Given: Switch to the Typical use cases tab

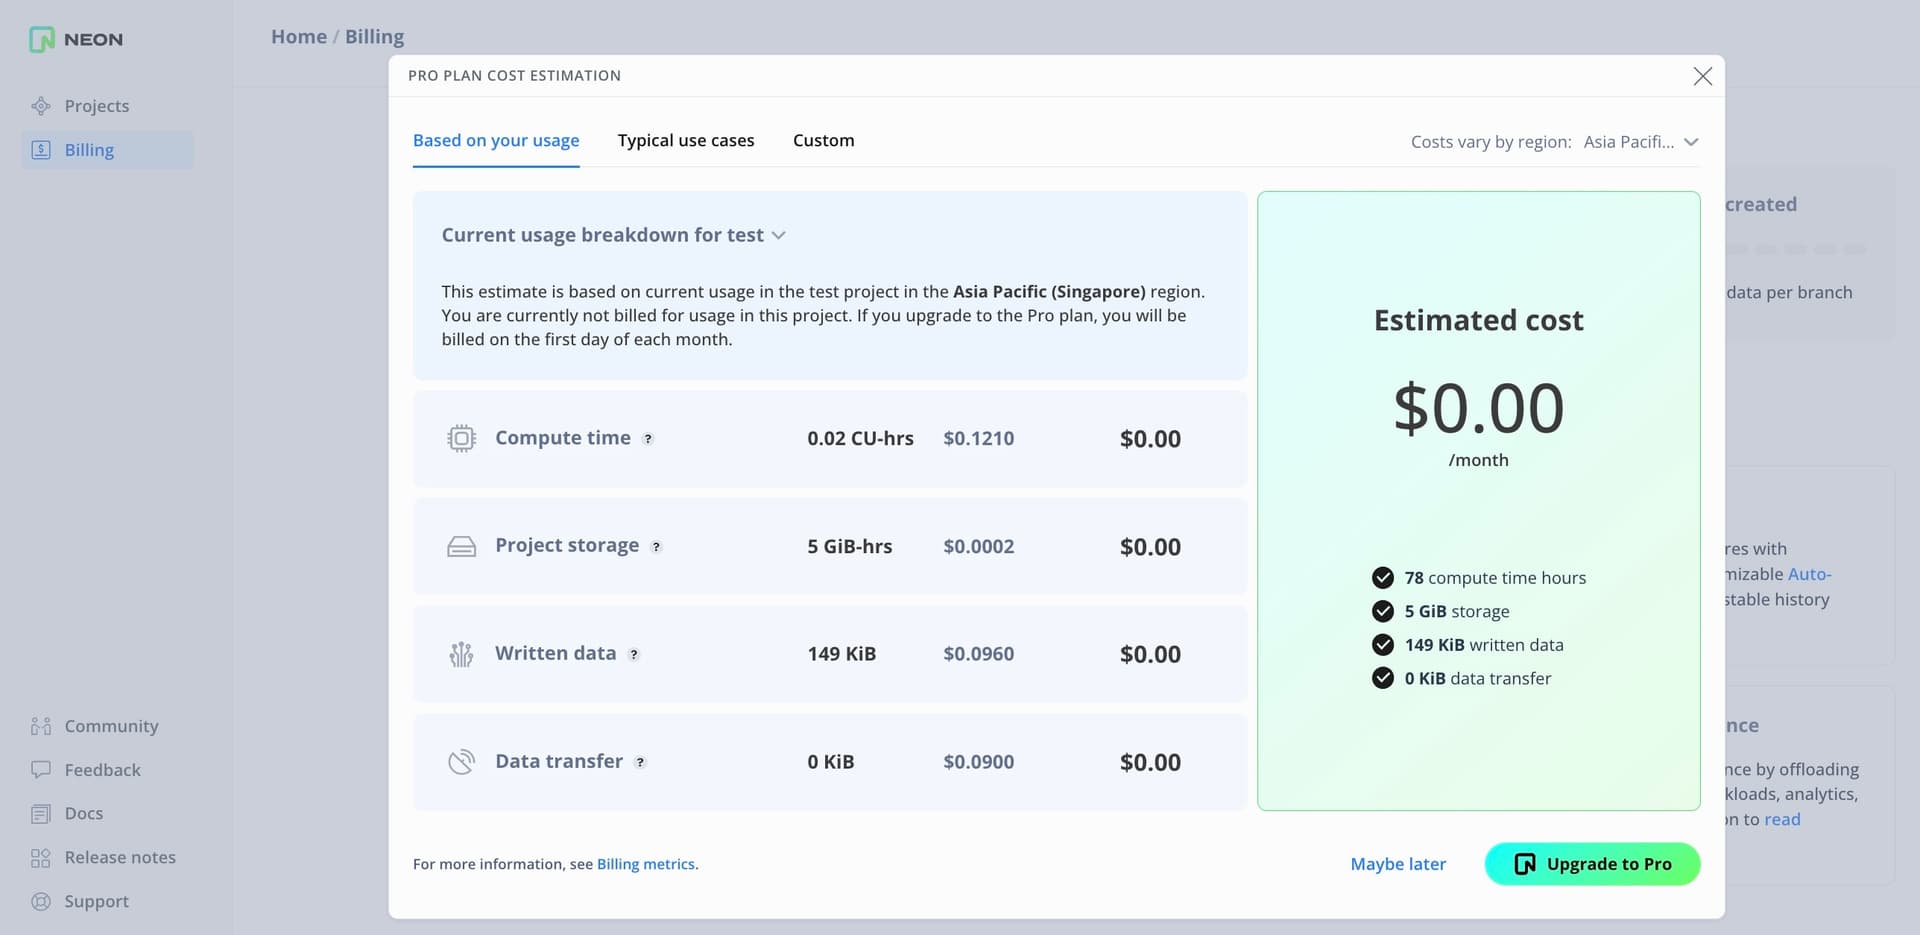Looking at the screenshot, I should [x=686, y=140].
